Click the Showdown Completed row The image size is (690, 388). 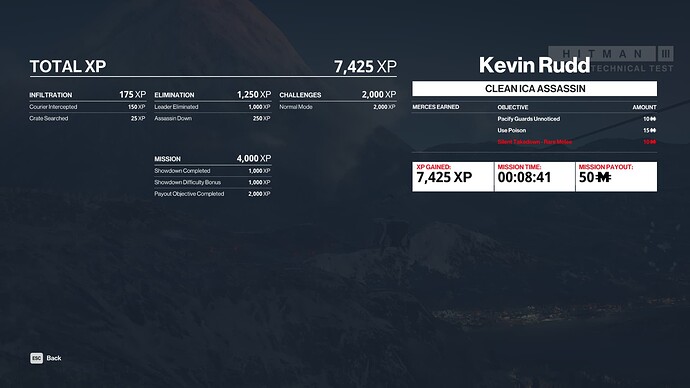pos(213,171)
